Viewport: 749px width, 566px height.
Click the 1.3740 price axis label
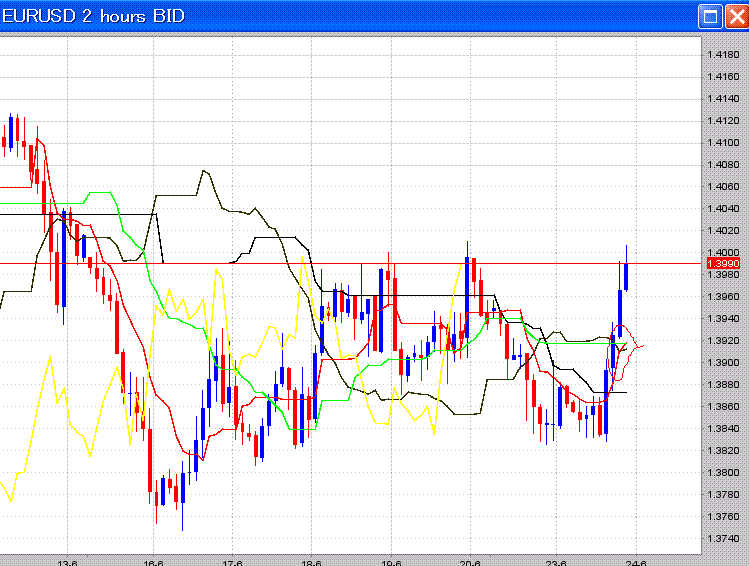722,538
